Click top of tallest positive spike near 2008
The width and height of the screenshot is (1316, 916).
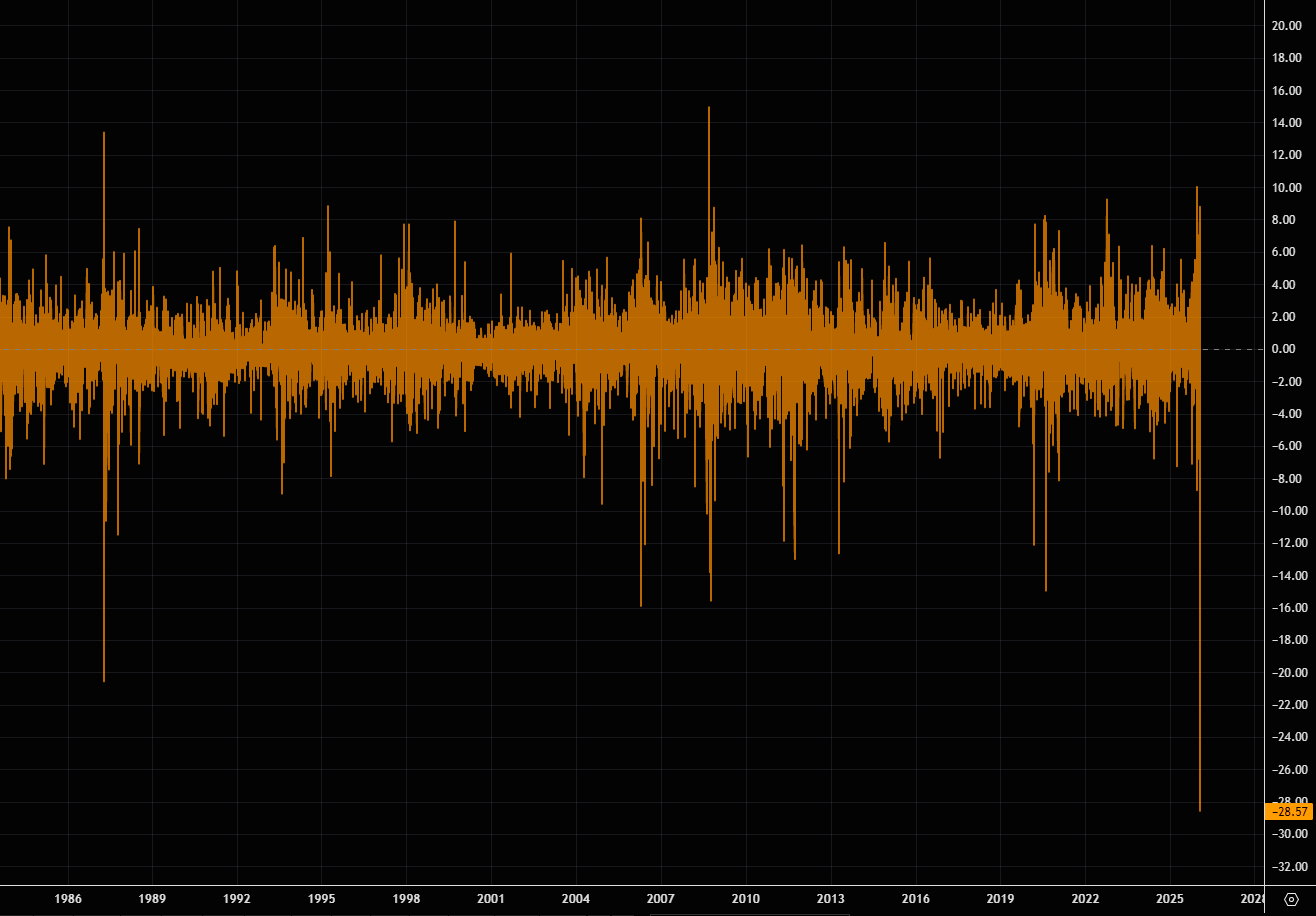(x=709, y=108)
